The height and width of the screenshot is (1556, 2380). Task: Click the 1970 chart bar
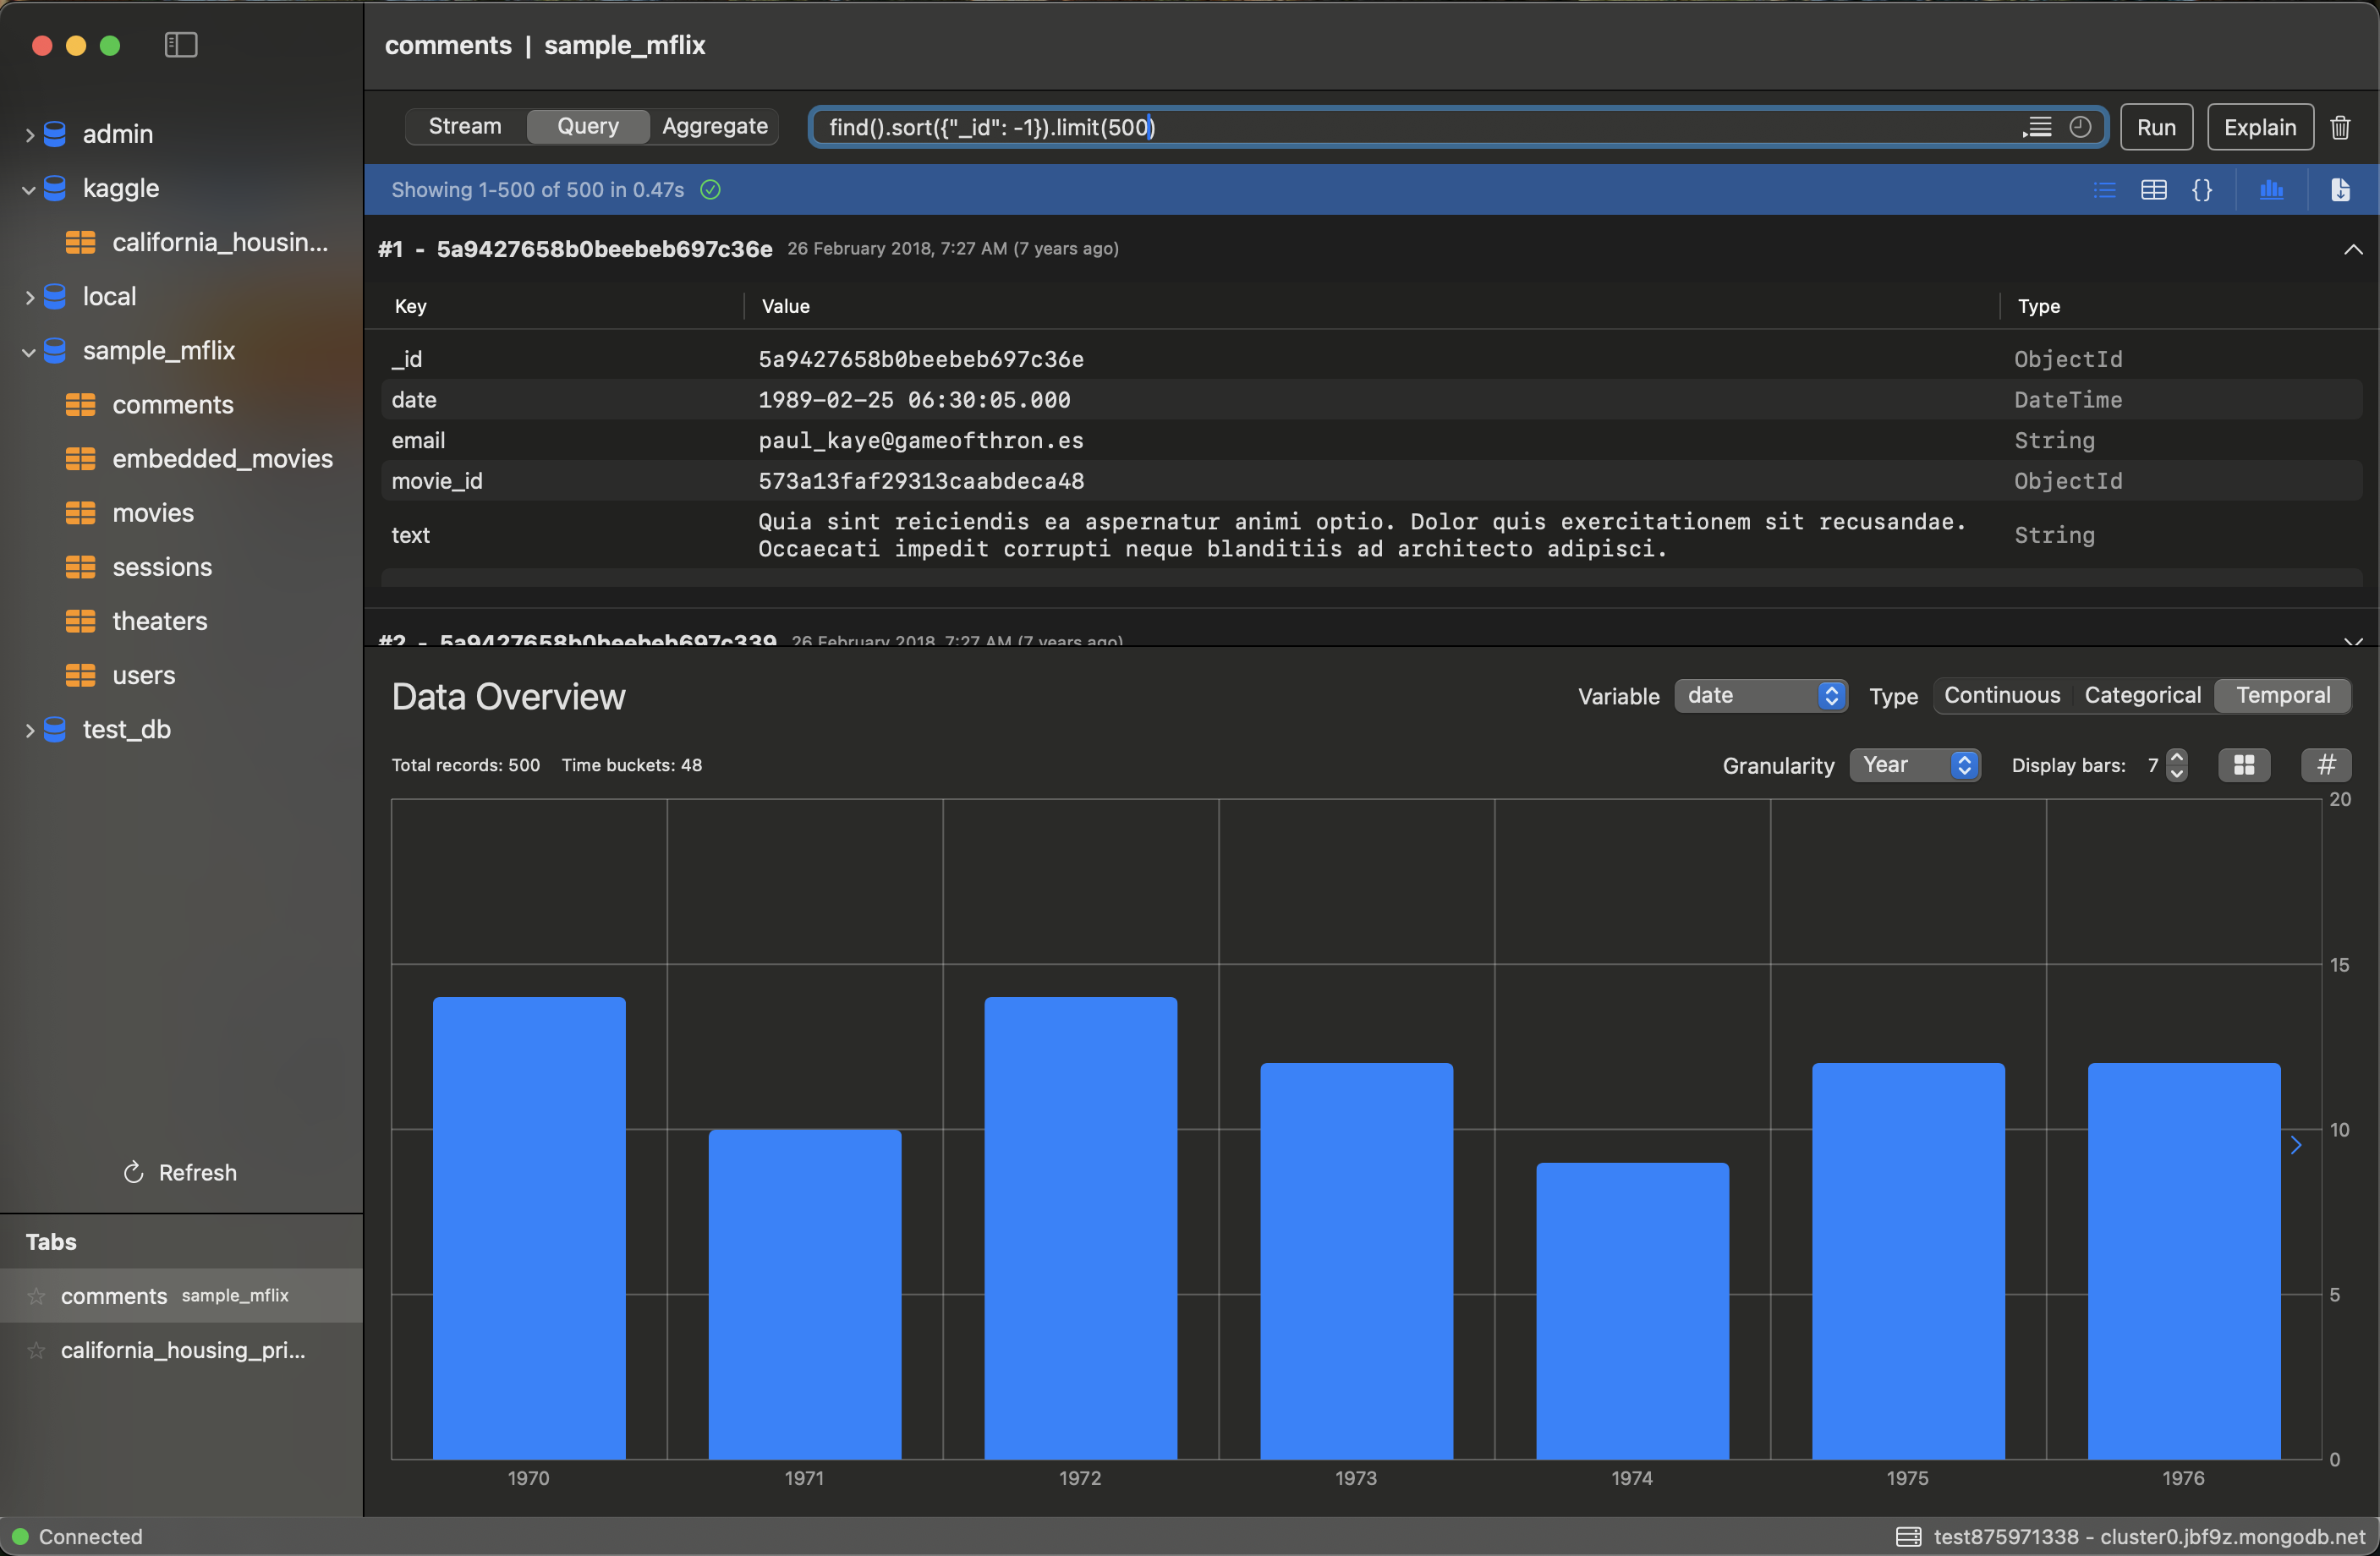529,1228
